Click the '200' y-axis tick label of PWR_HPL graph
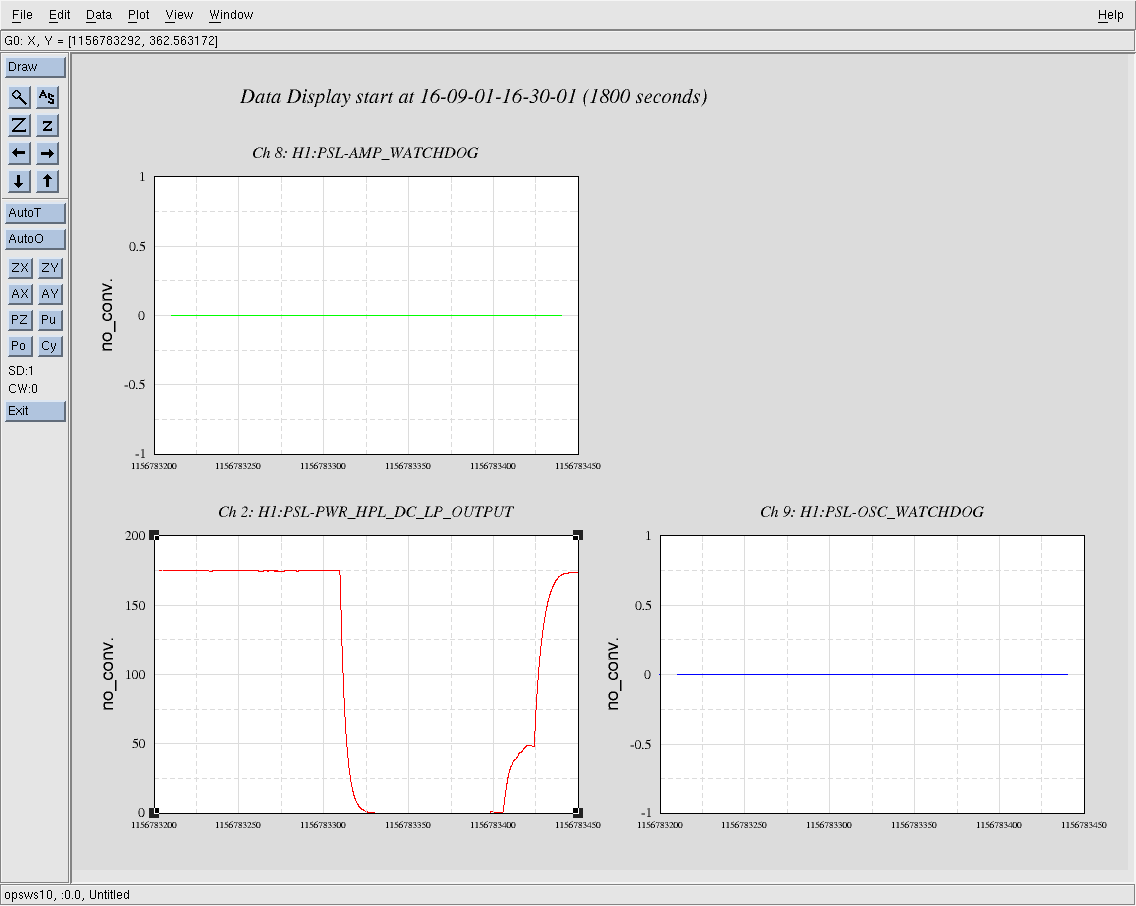This screenshot has height=906, width=1136. point(135,536)
